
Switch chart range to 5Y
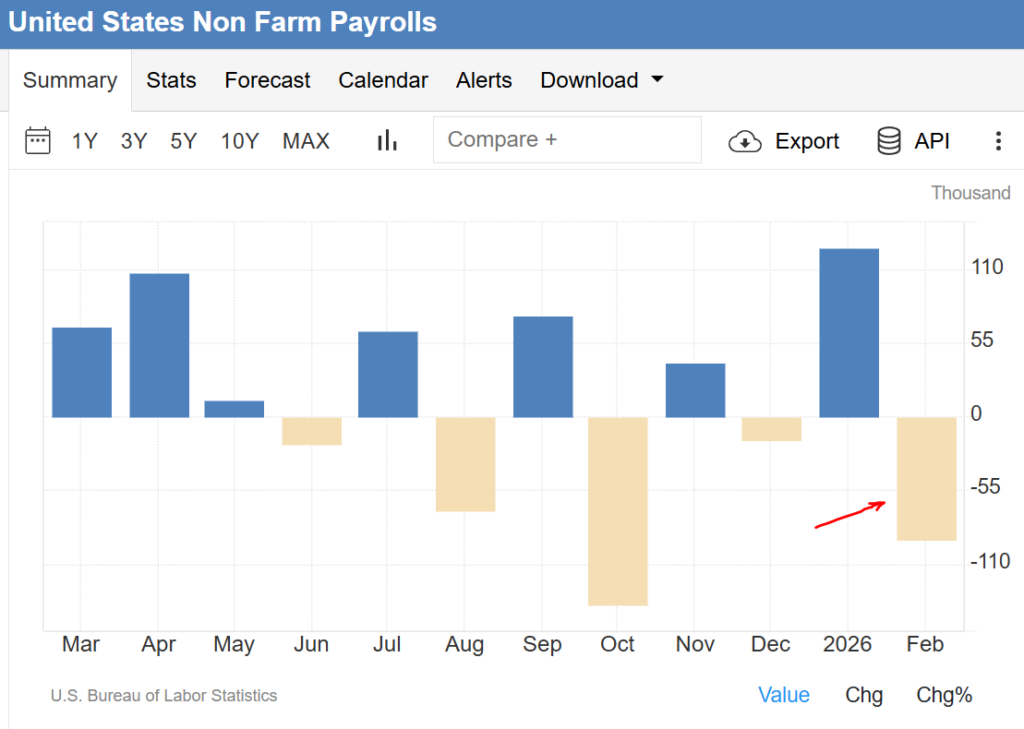[x=183, y=141]
